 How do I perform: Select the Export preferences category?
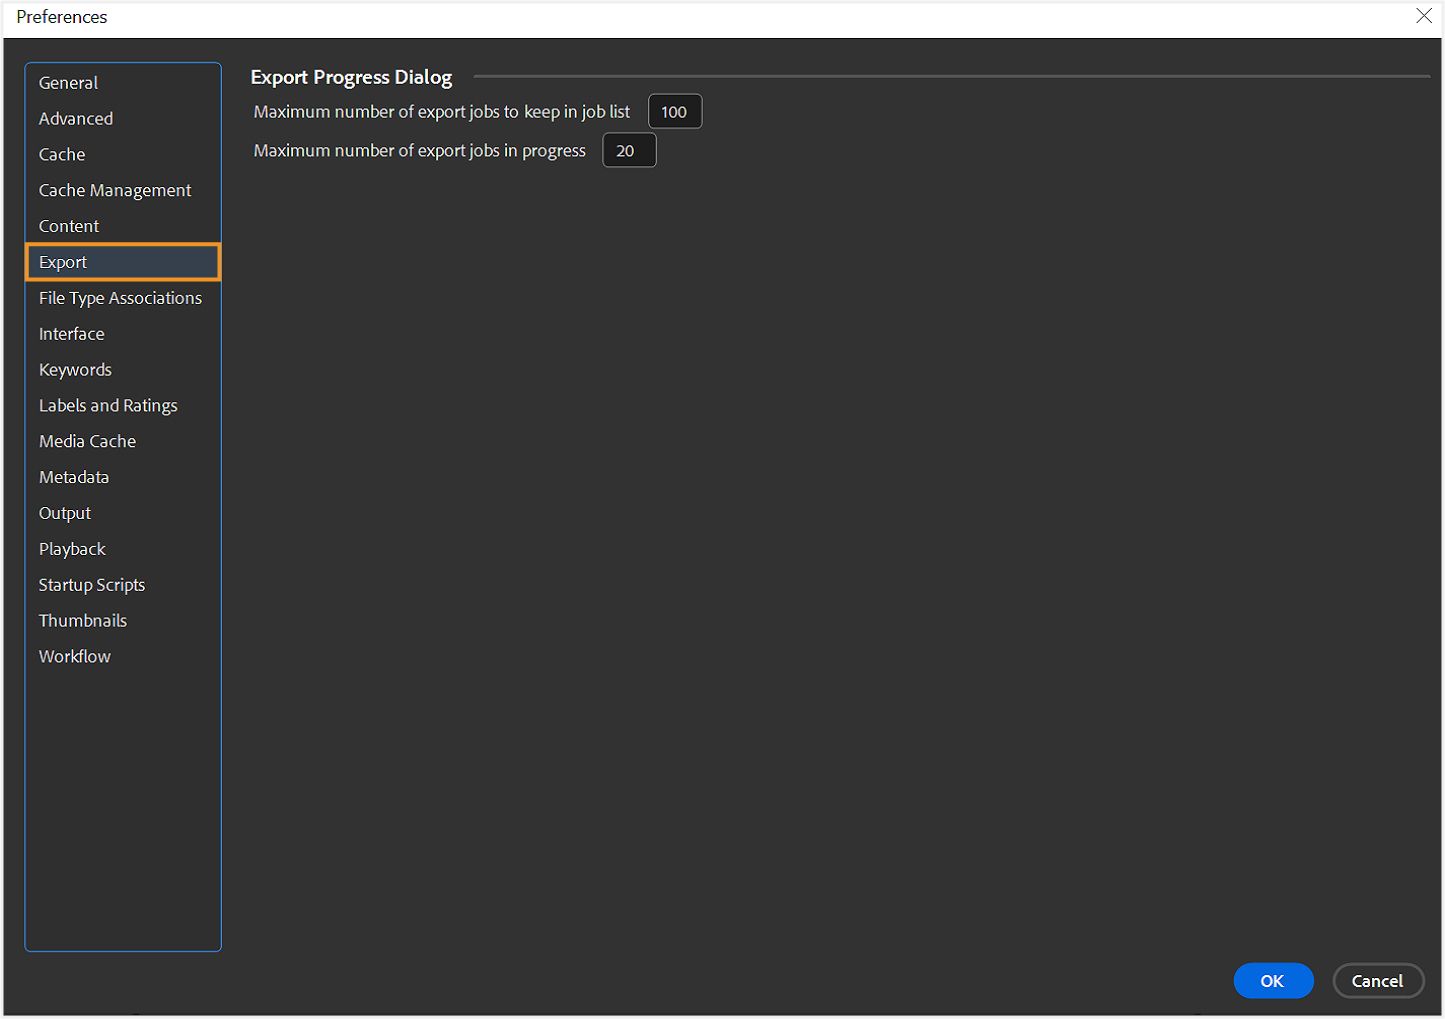63,262
